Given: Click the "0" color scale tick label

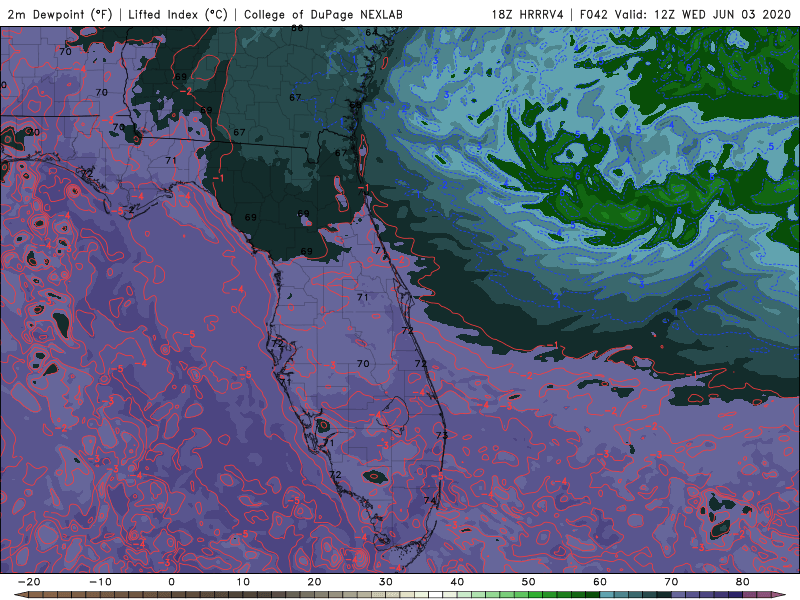Looking at the screenshot, I should tap(171, 582).
